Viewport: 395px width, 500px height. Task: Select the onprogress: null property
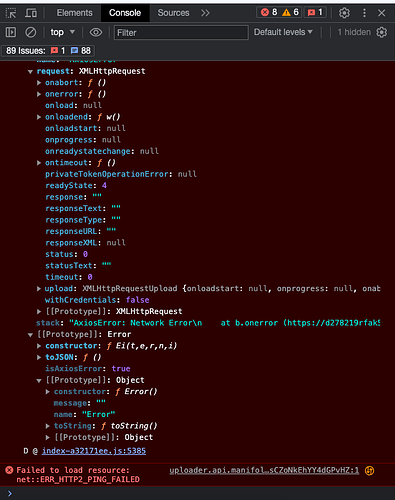83,140
